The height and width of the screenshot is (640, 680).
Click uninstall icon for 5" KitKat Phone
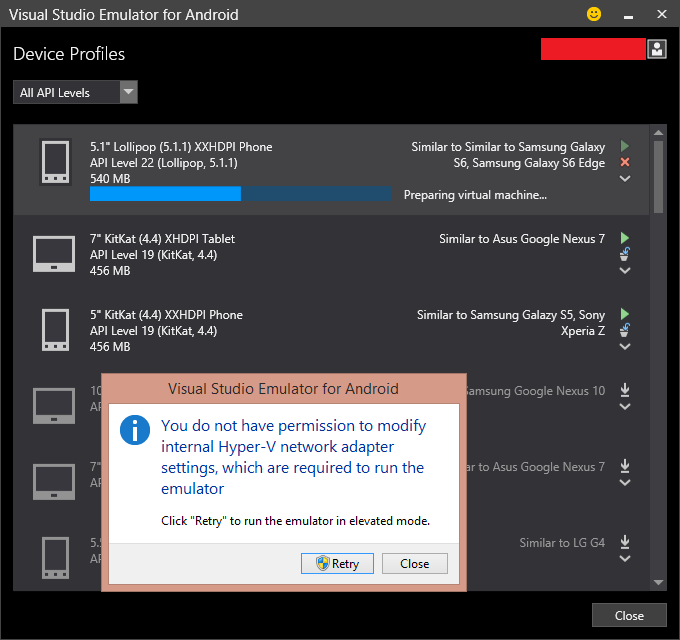pos(625,330)
